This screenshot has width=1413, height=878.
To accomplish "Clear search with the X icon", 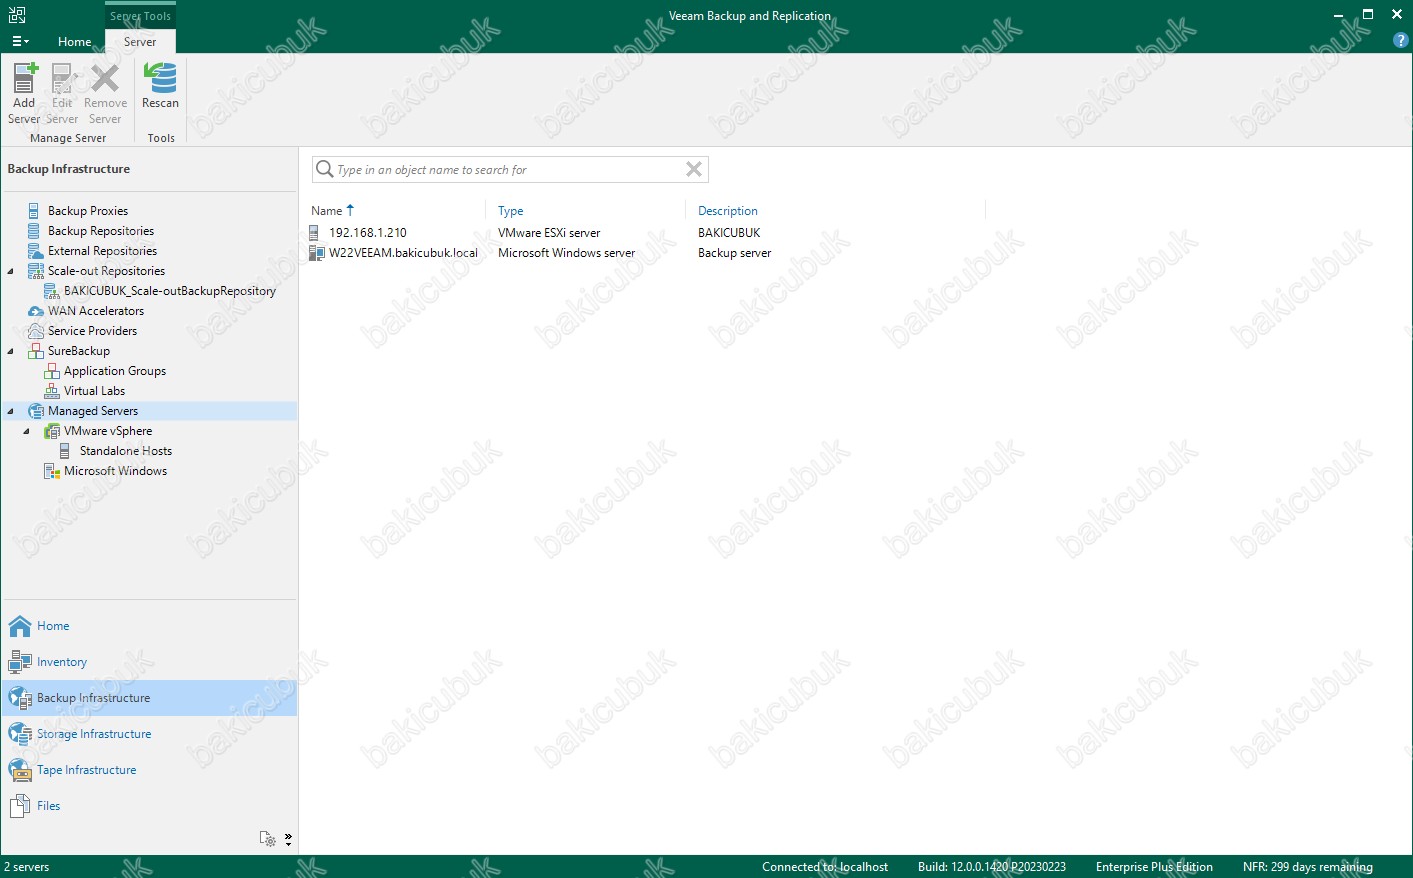I will click(693, 170).
